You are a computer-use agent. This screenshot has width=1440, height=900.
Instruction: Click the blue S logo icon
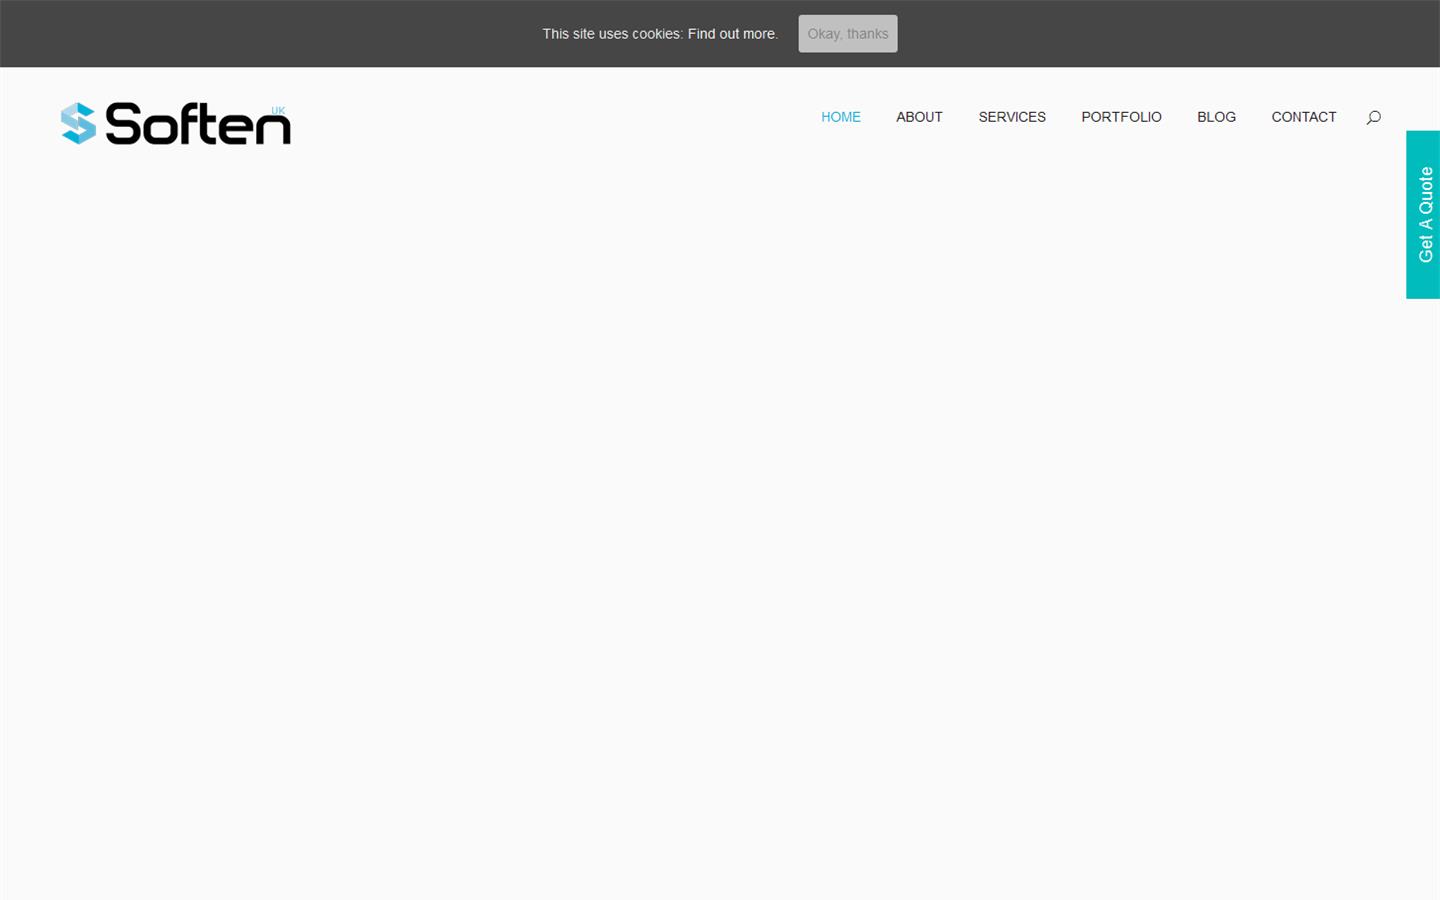[x=78, y=124]
